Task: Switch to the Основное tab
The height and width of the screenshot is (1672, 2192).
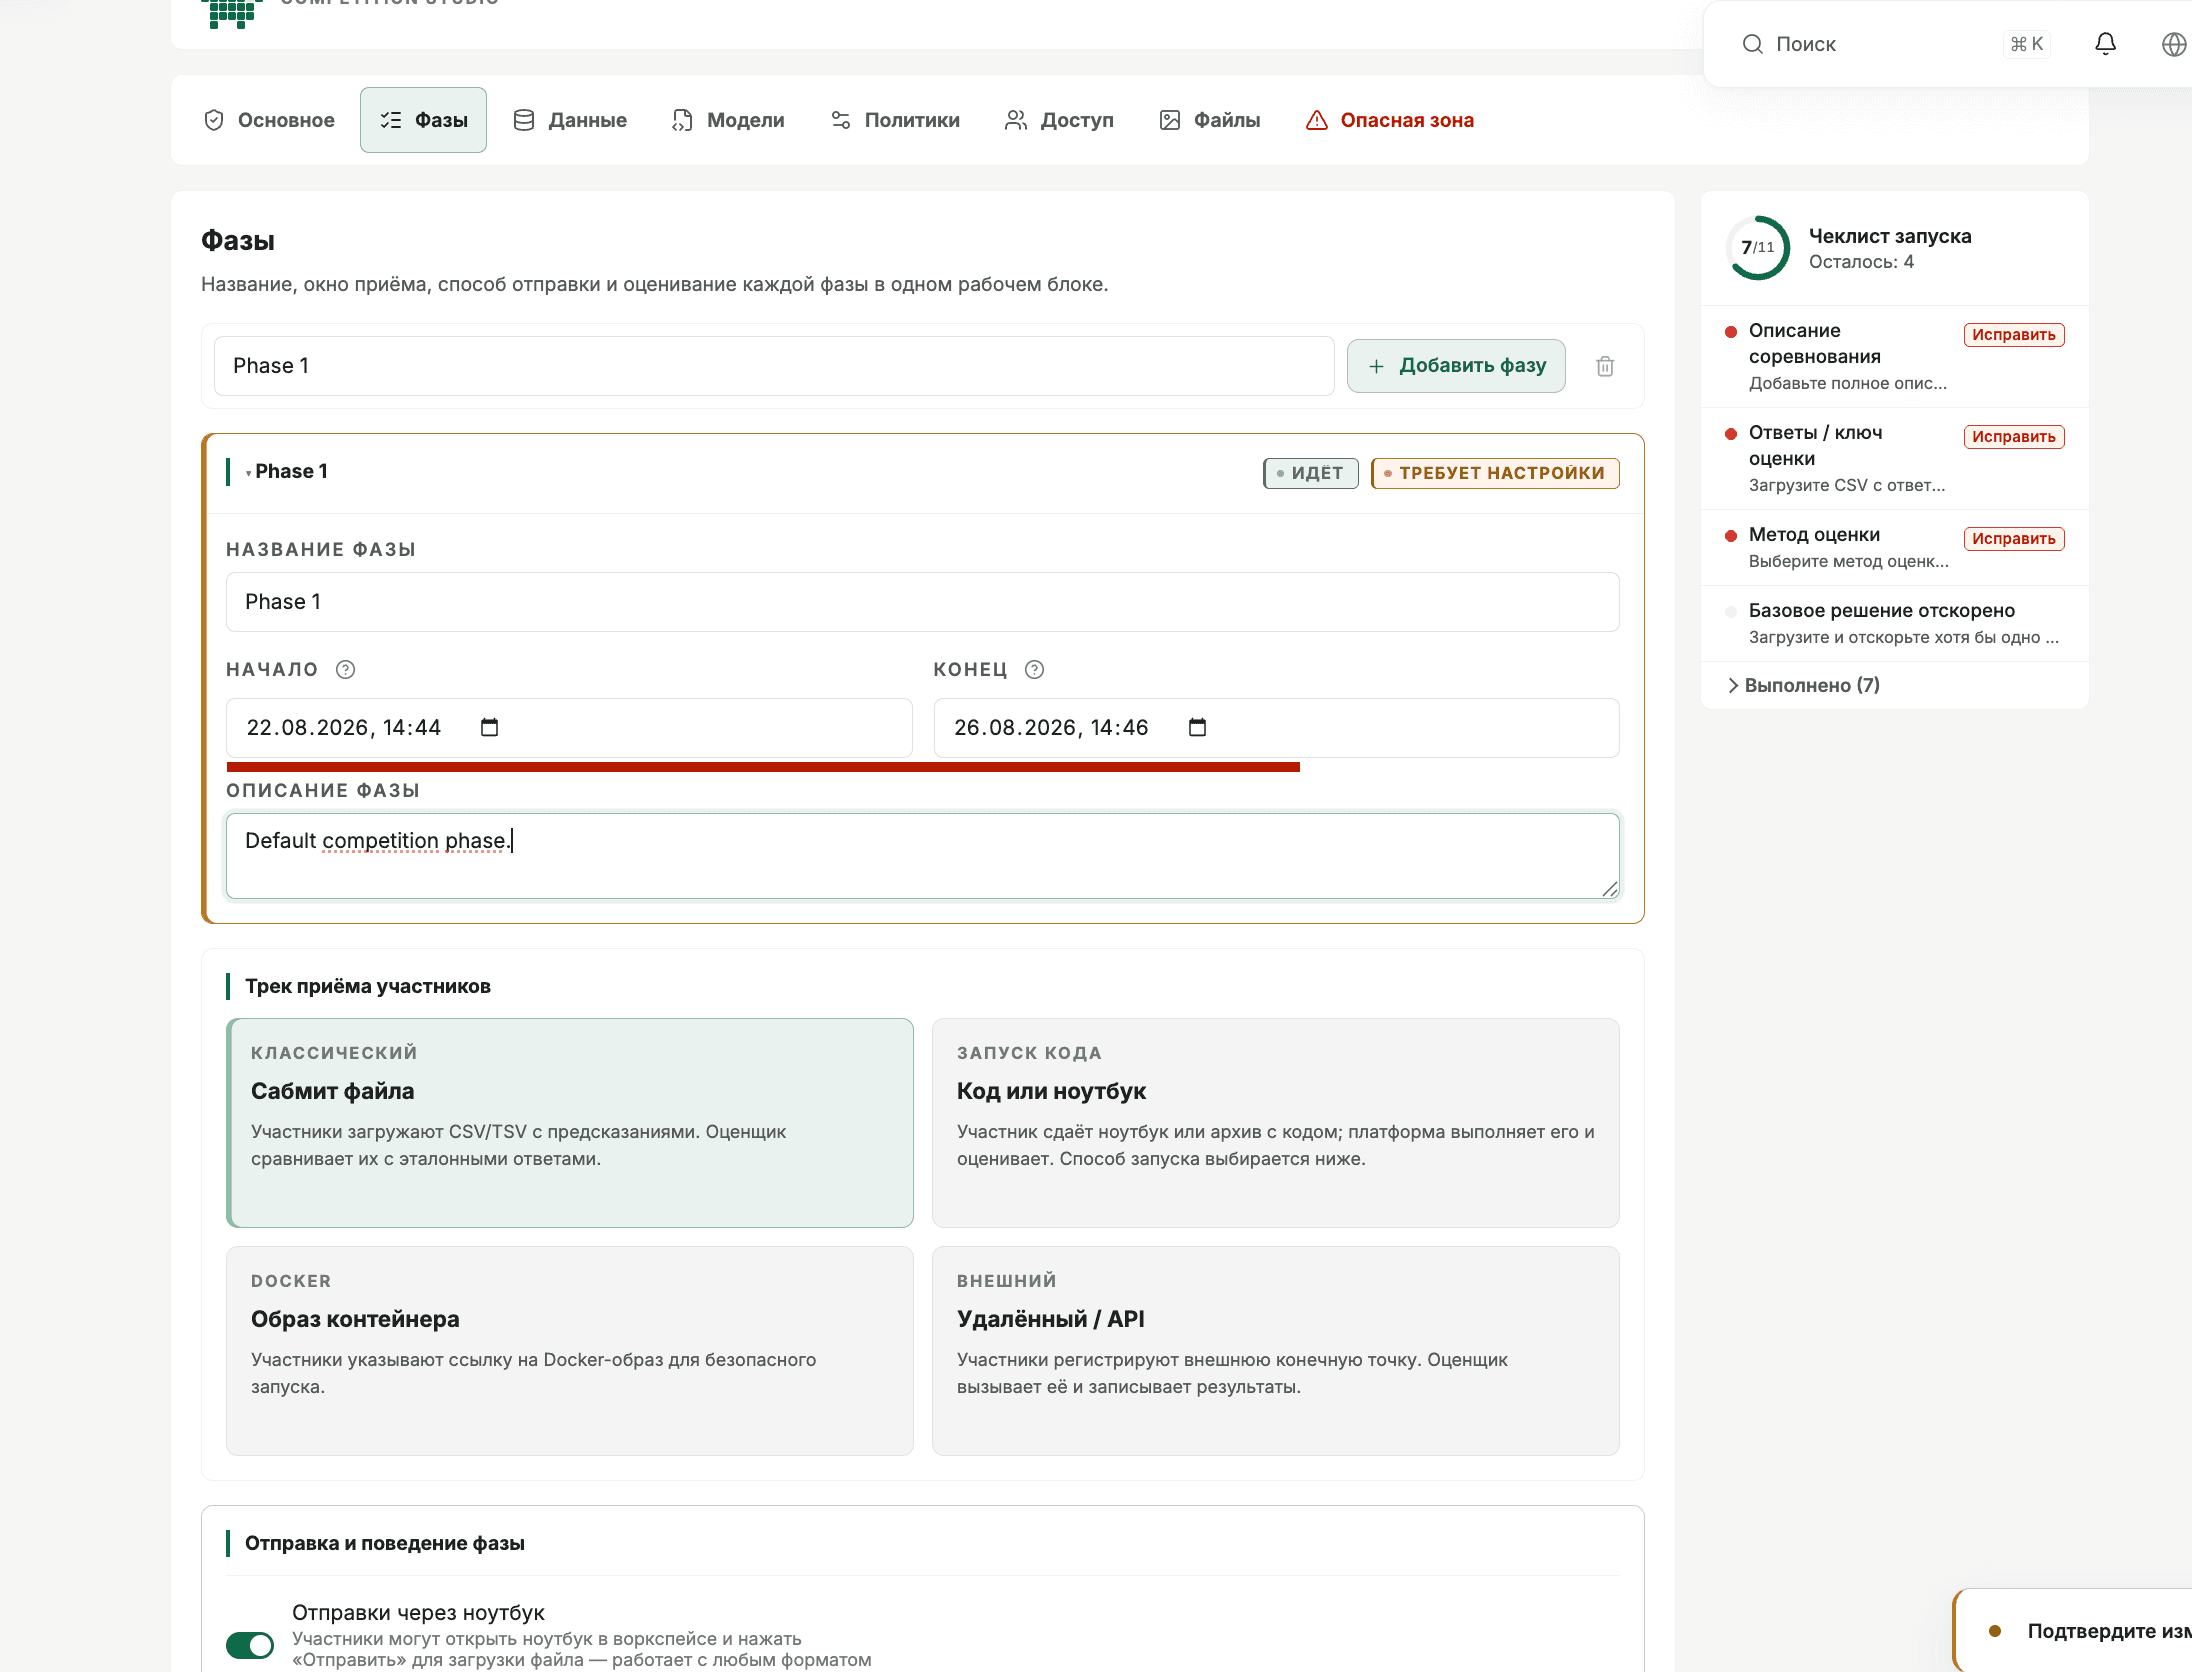Action: 269,120
